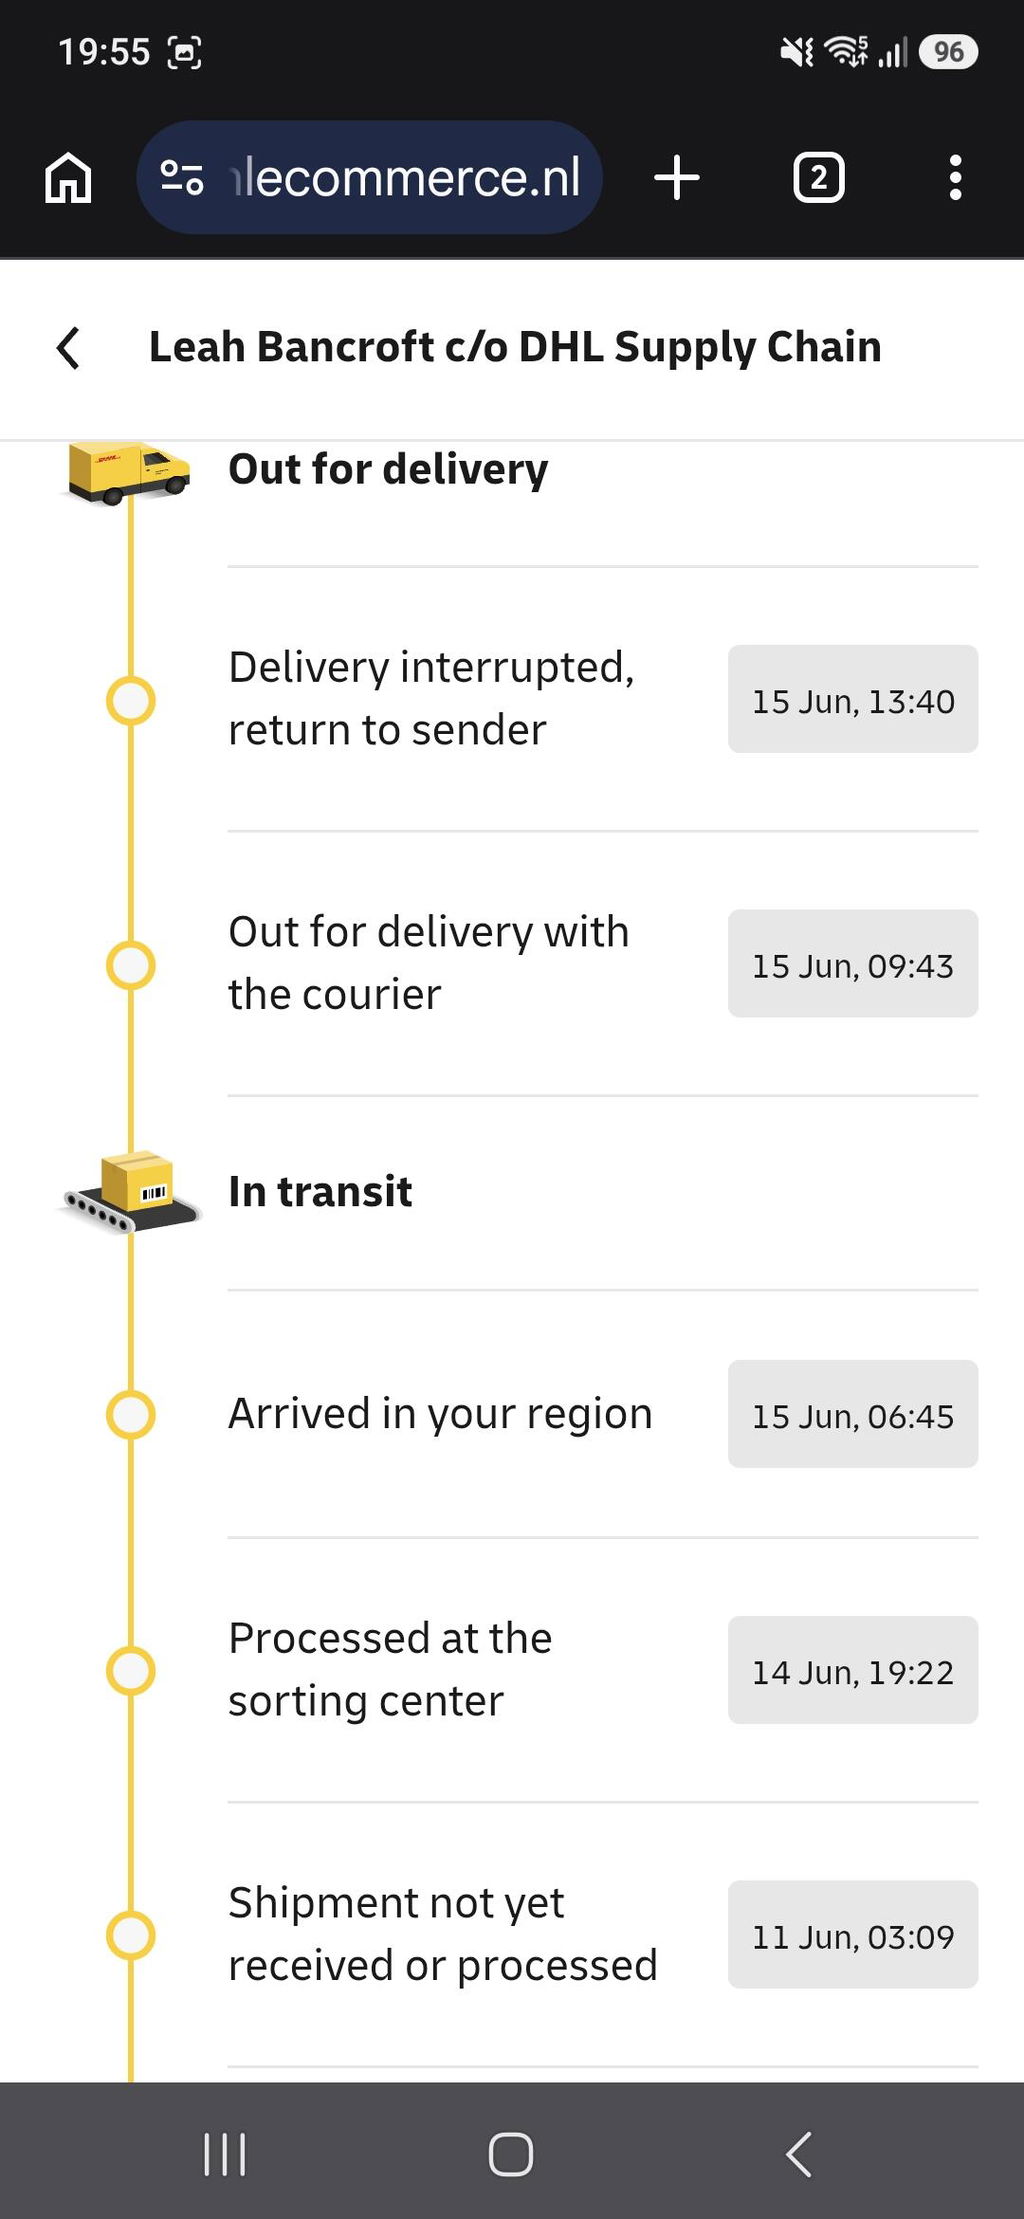Viewport: 1024px width, 2219px height.
Task: Open site settings icon in address bar
Action: [182, 178]
